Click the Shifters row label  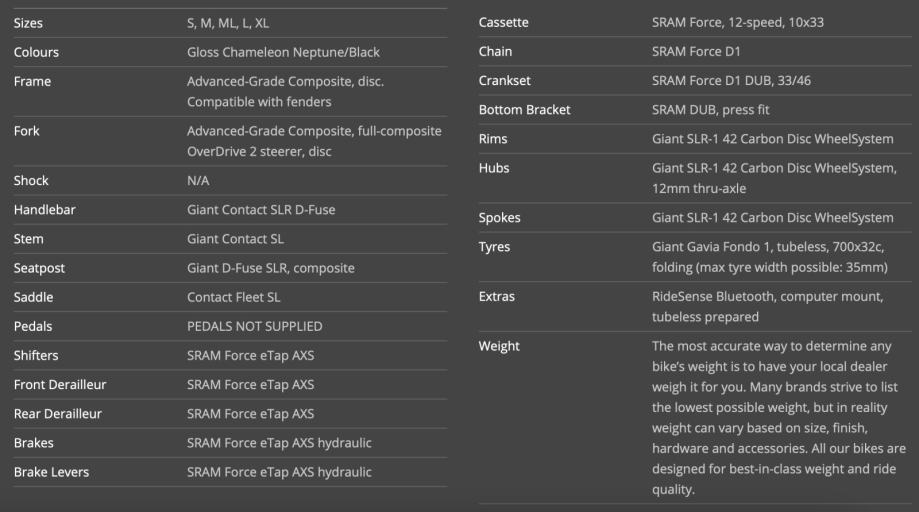tap(36, 356)
